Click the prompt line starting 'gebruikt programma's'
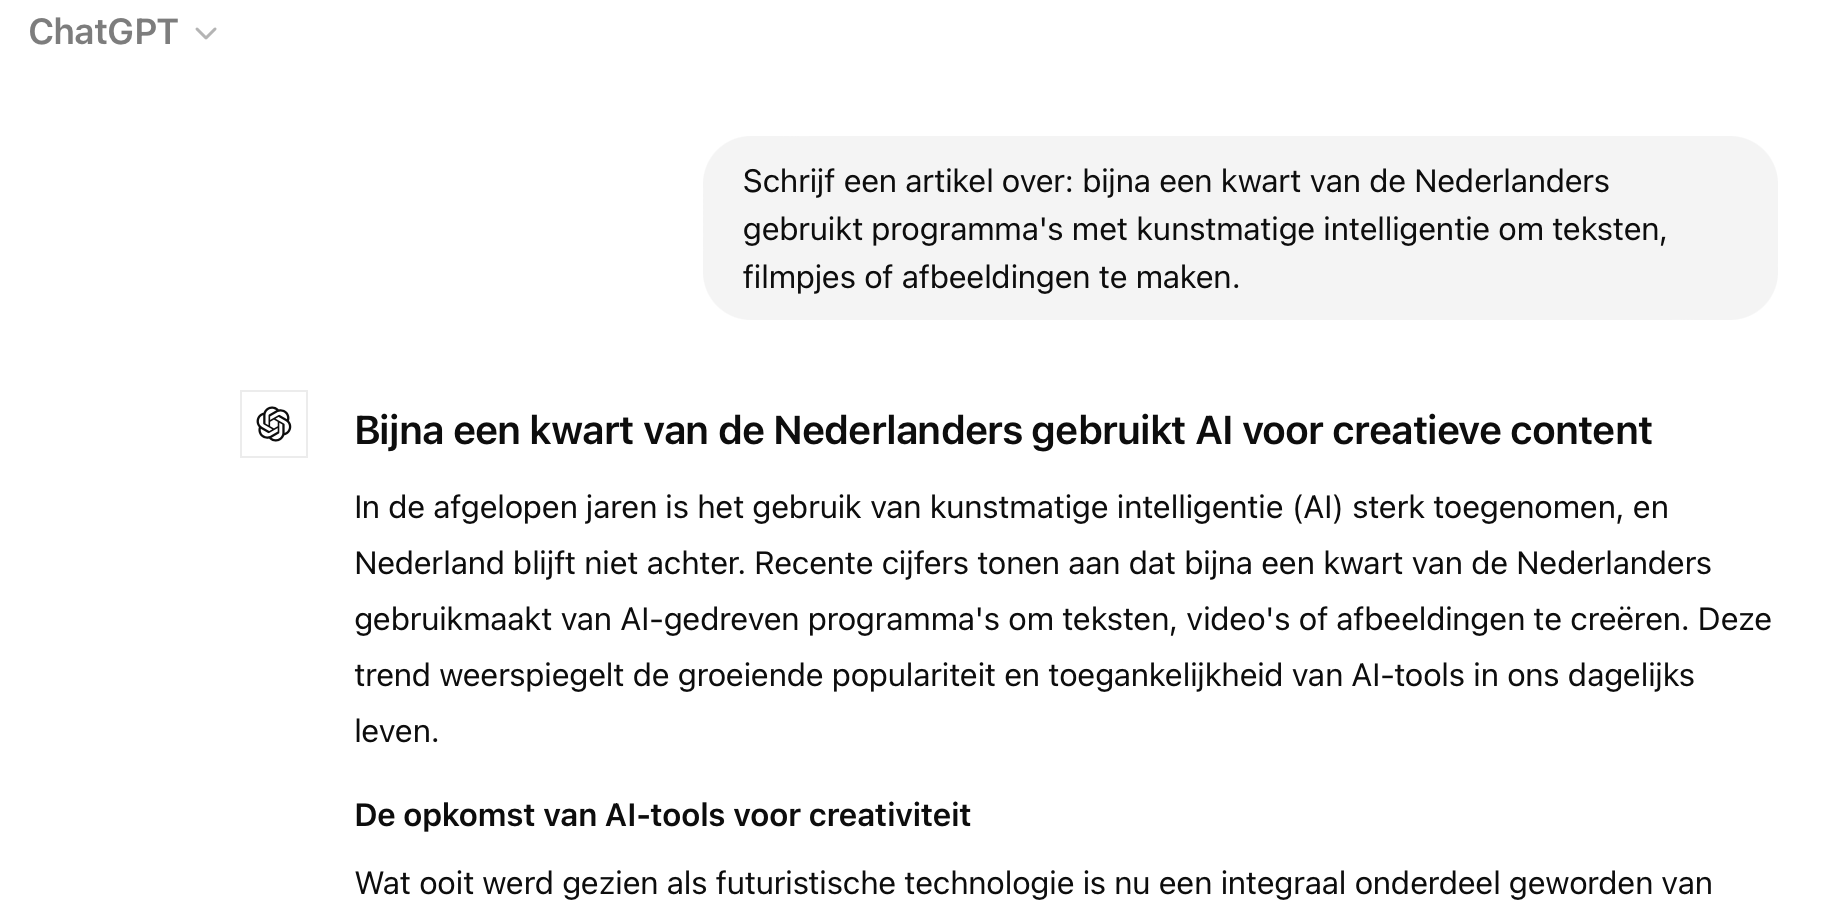This screenshot has height=906, width=1834. click(x=1204, y=229)
